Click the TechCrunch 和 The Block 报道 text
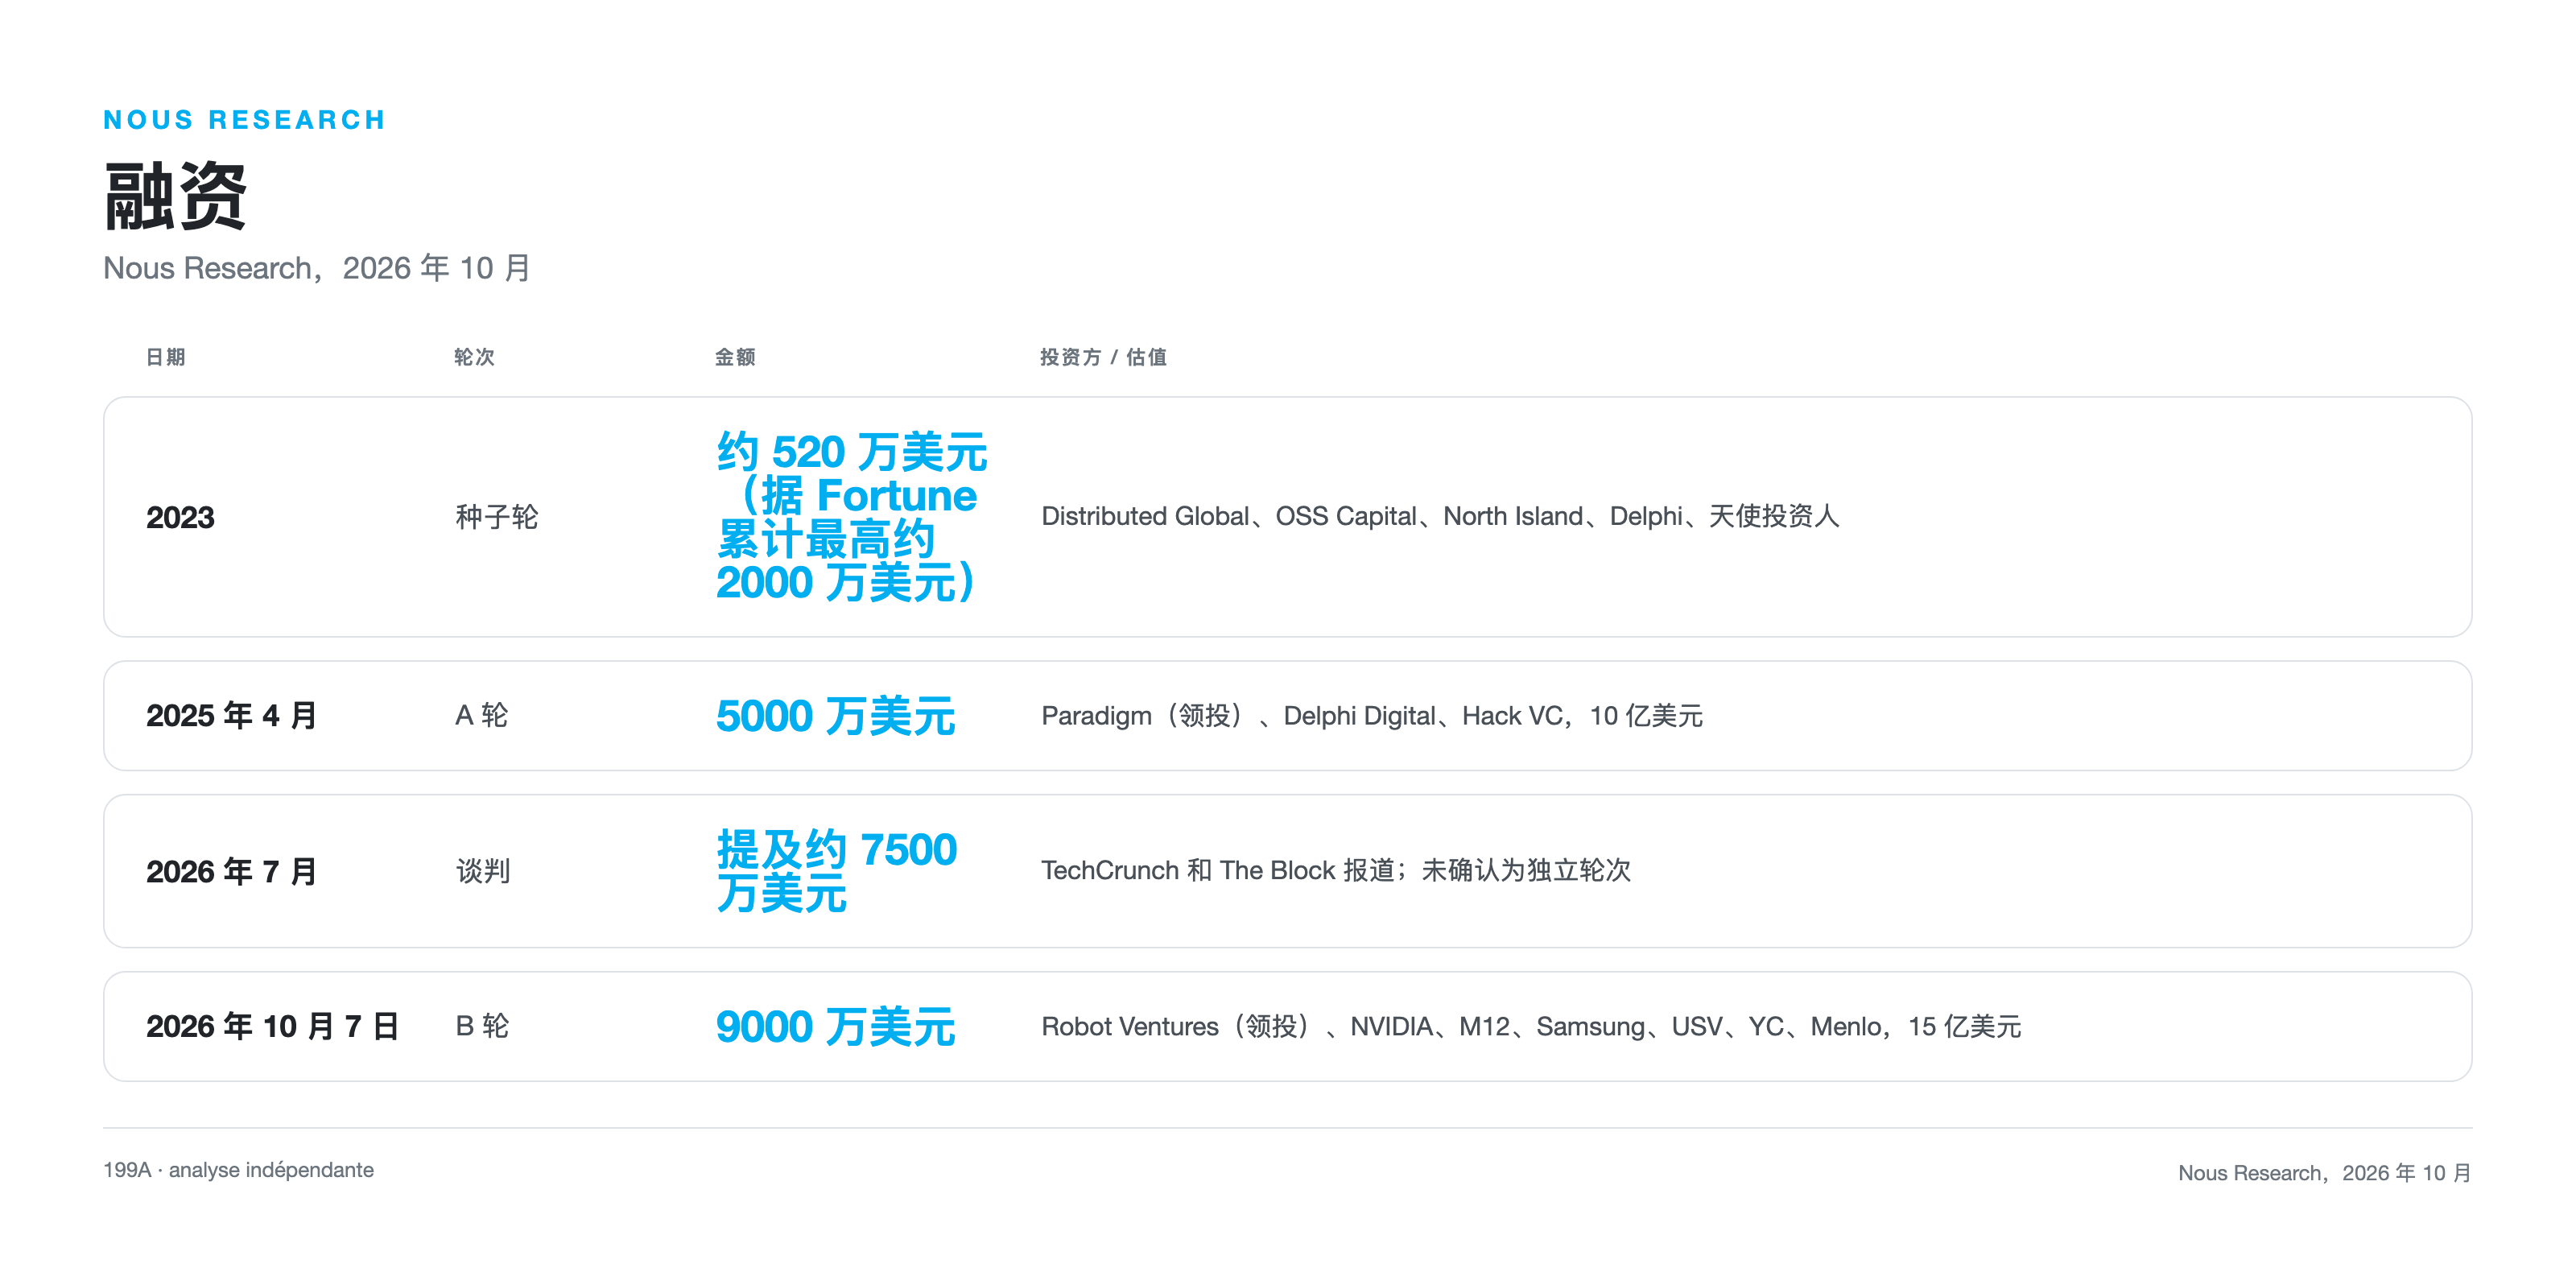 (1336, 870)
